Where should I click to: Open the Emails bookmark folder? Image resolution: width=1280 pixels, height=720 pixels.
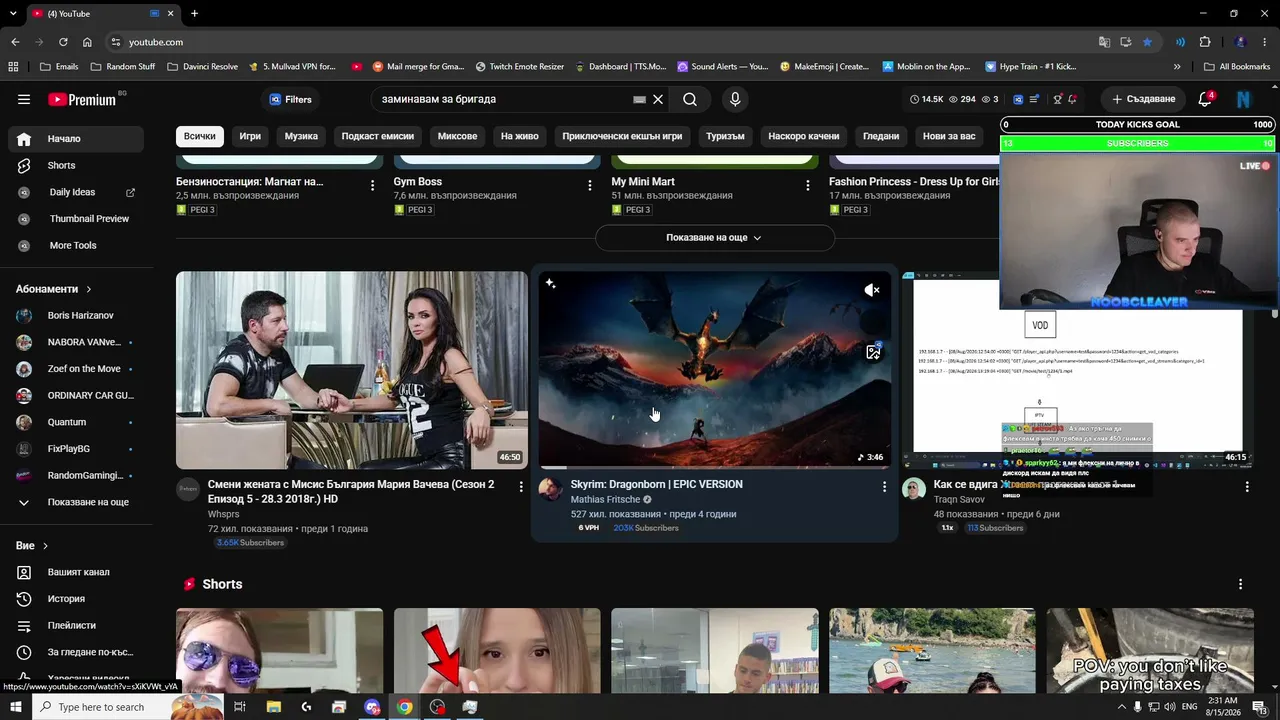point(59,67)
